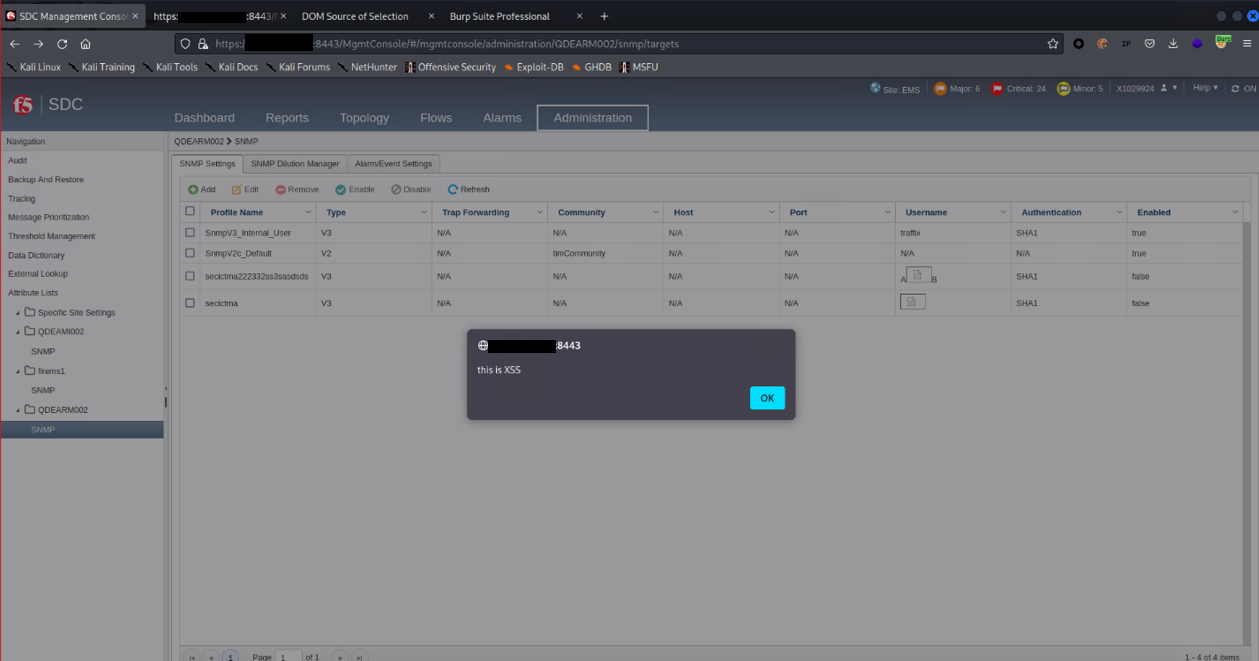This screenshot has width=1259, height=661.
Task: Tick checkbox for SnmpV2c_Default row
Action: pos(190,253)
